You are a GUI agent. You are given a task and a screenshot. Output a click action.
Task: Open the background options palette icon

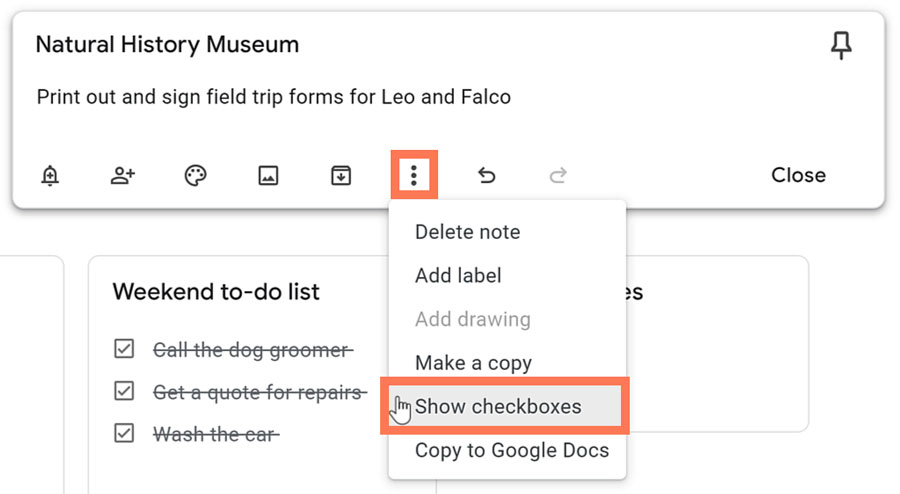(196, 176)
